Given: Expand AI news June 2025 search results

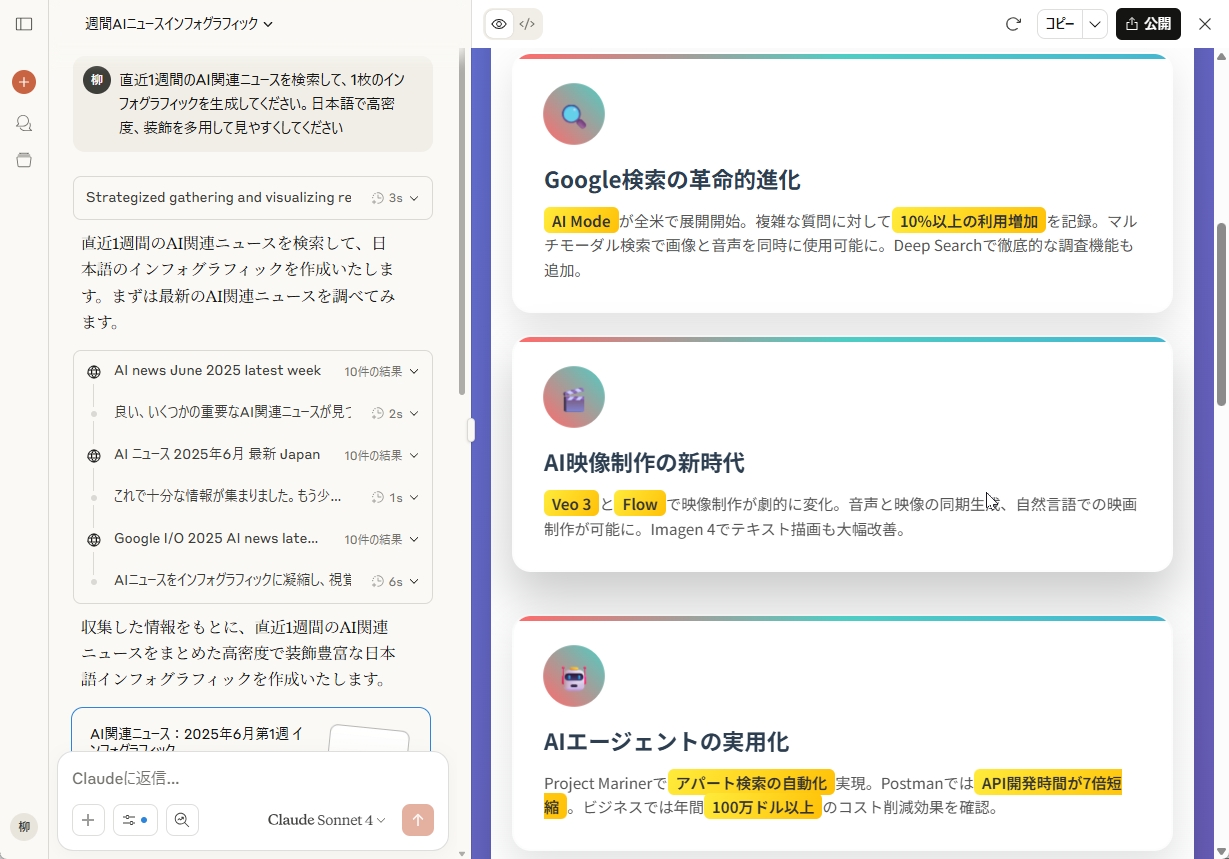Looking at the screenshot, I should (252, 371).
